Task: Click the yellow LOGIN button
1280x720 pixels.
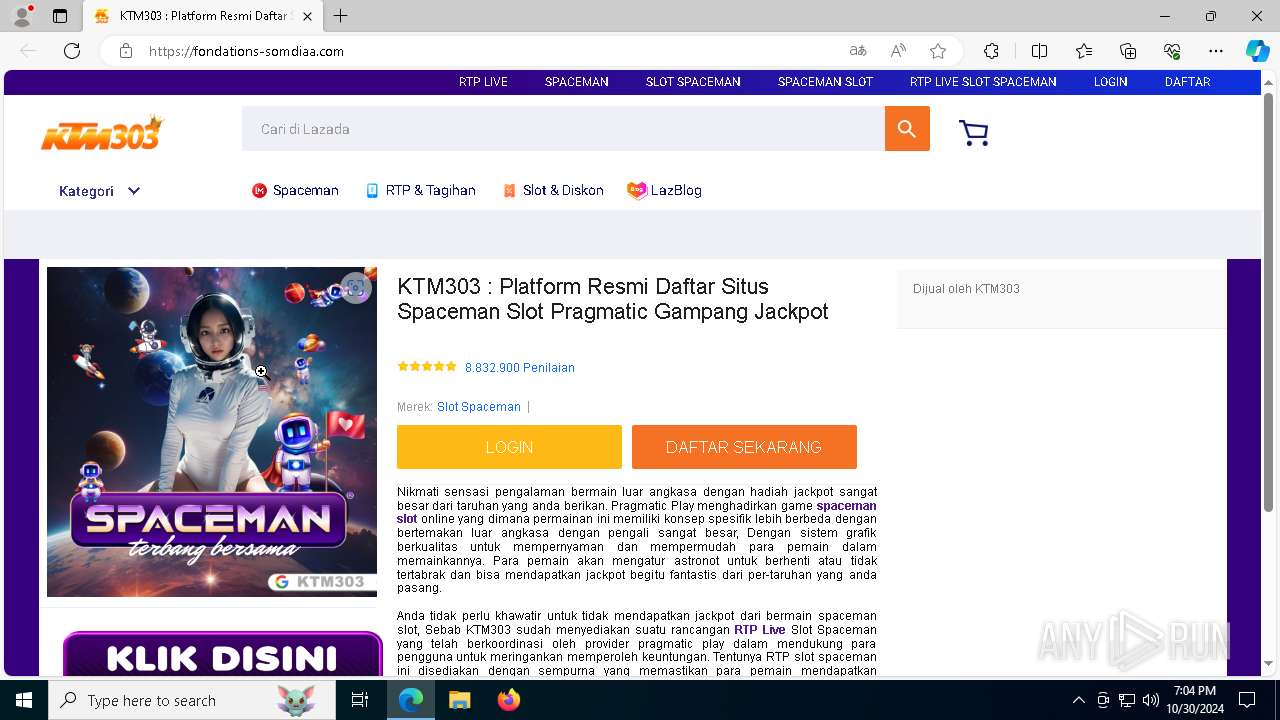Action: (x=509, y=447)
